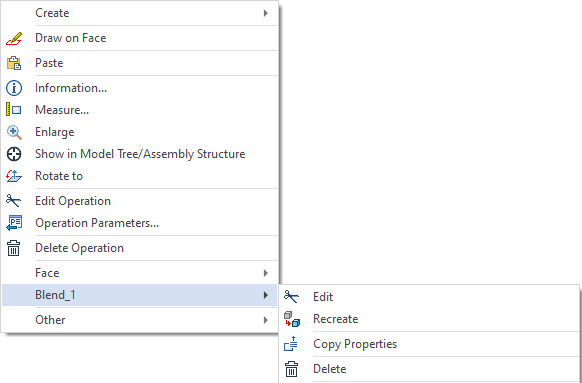Click the Measure ruler icon
This screenshot has width=582, height=383.
click(14, 110)
